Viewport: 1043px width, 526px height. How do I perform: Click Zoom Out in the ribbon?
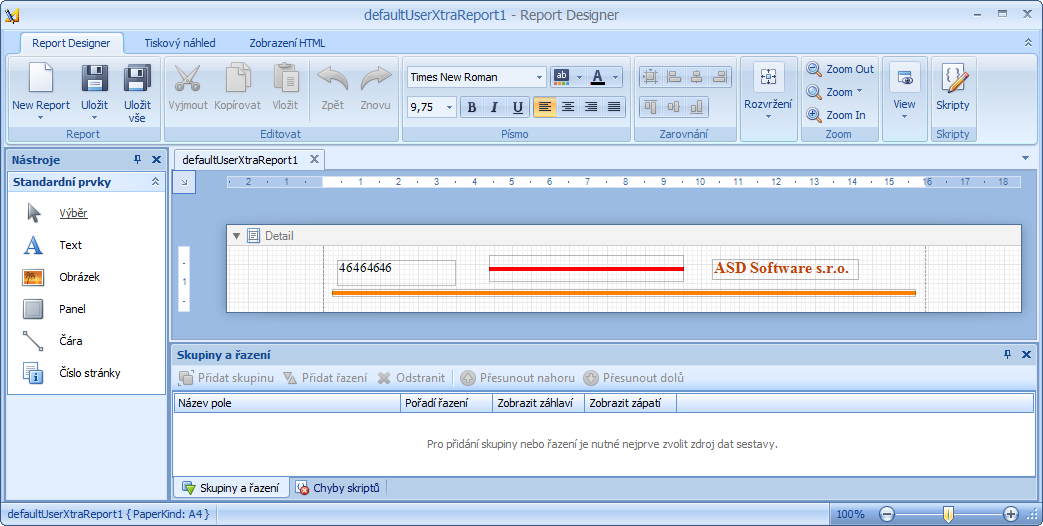pyautogui.click(x=839, y=69)
